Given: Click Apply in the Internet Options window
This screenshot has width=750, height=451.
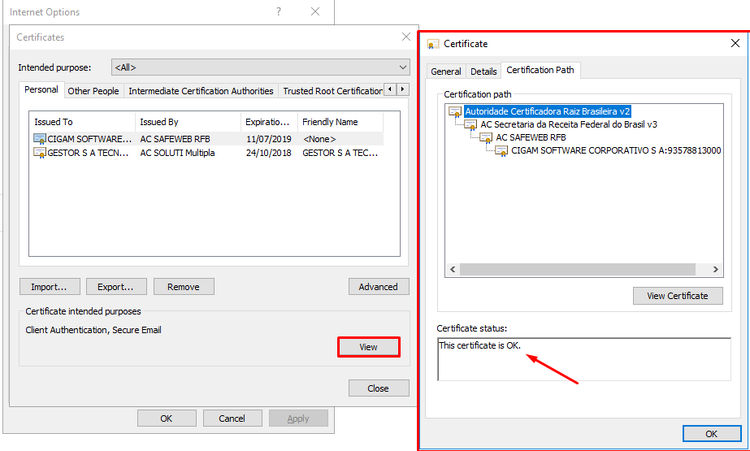Looking at the screenshot, I should pos(298,418).
